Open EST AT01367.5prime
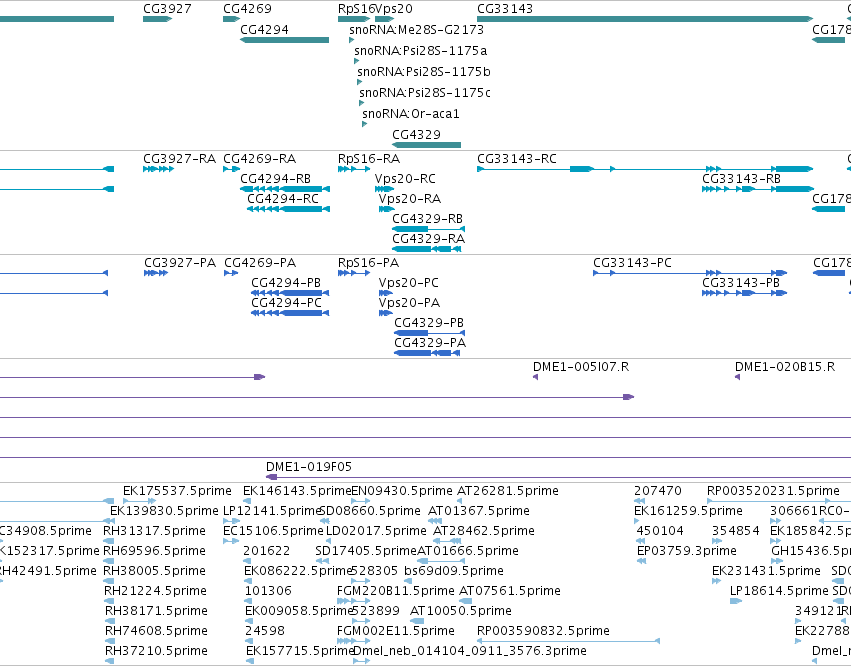The width and height of the screenshot is (851, 666). (x=479, y=511)
